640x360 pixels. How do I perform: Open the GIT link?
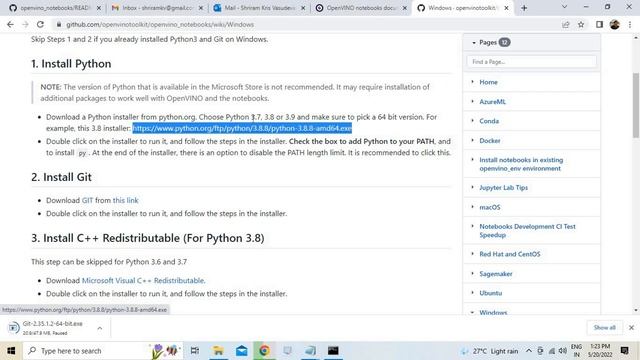pos(87,200)
